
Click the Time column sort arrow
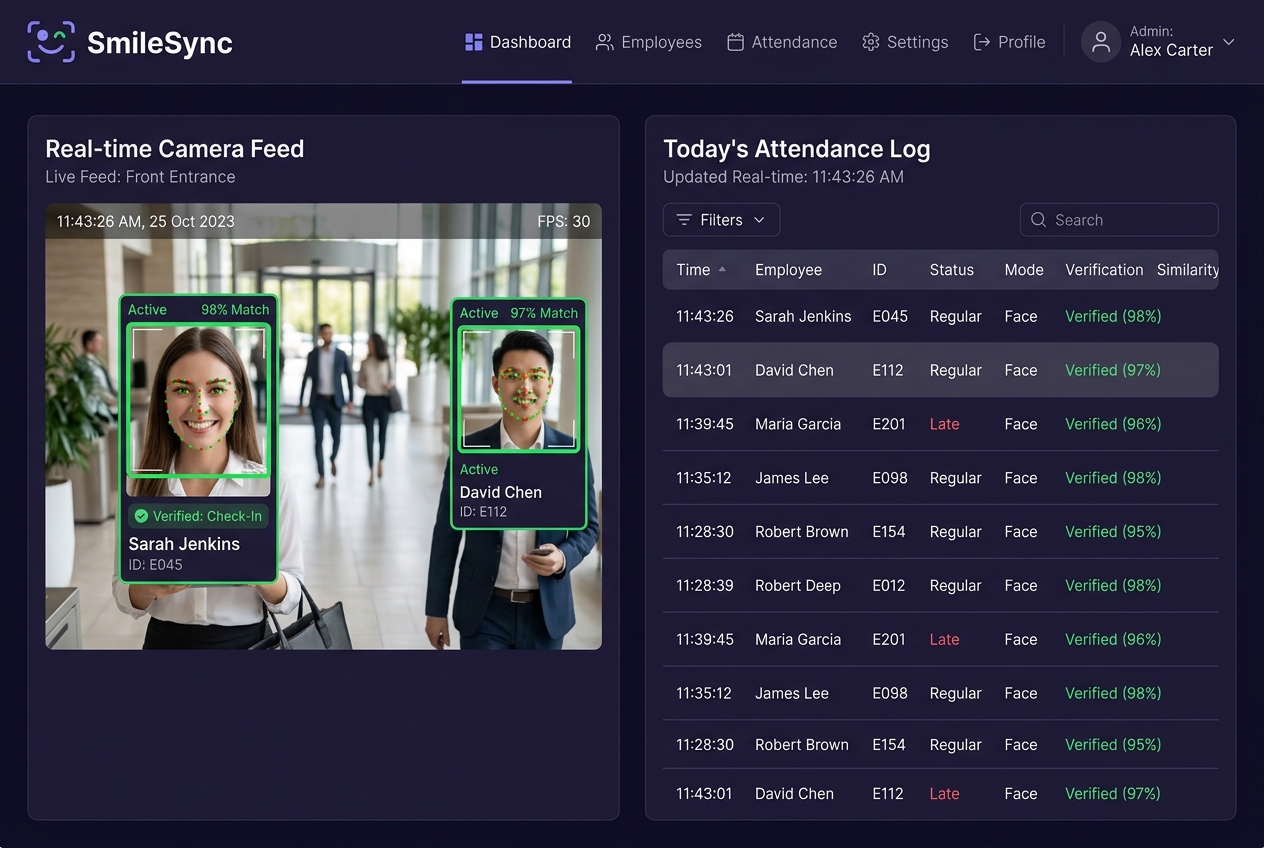pyautogui.click(x=722, y=270)
